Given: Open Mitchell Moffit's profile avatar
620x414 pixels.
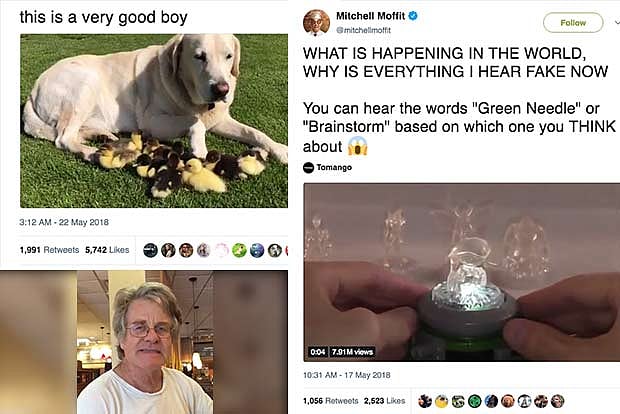Looking at the screenshot, I should point(316,22).
